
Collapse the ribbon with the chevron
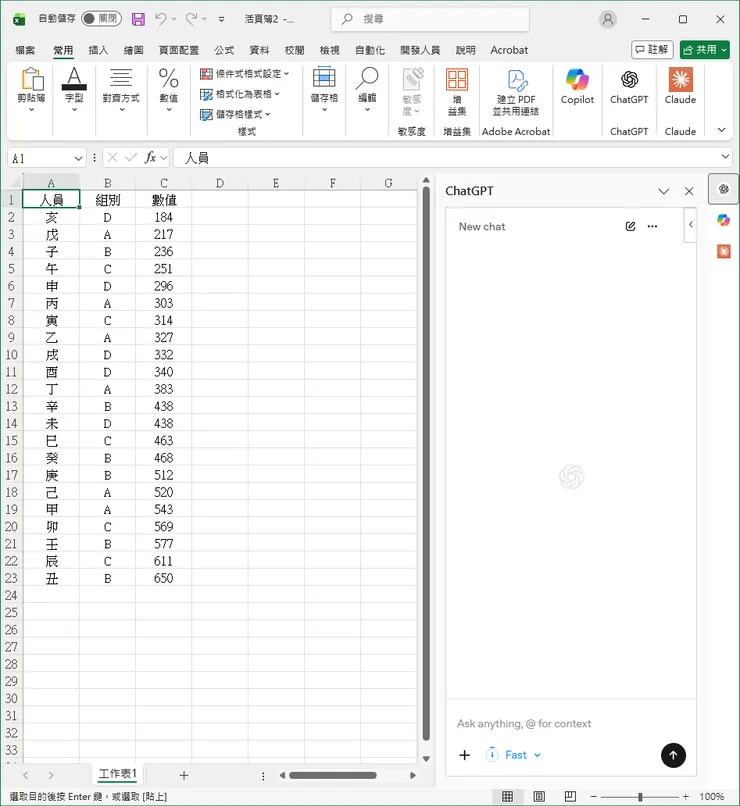[x=722, y=130]
